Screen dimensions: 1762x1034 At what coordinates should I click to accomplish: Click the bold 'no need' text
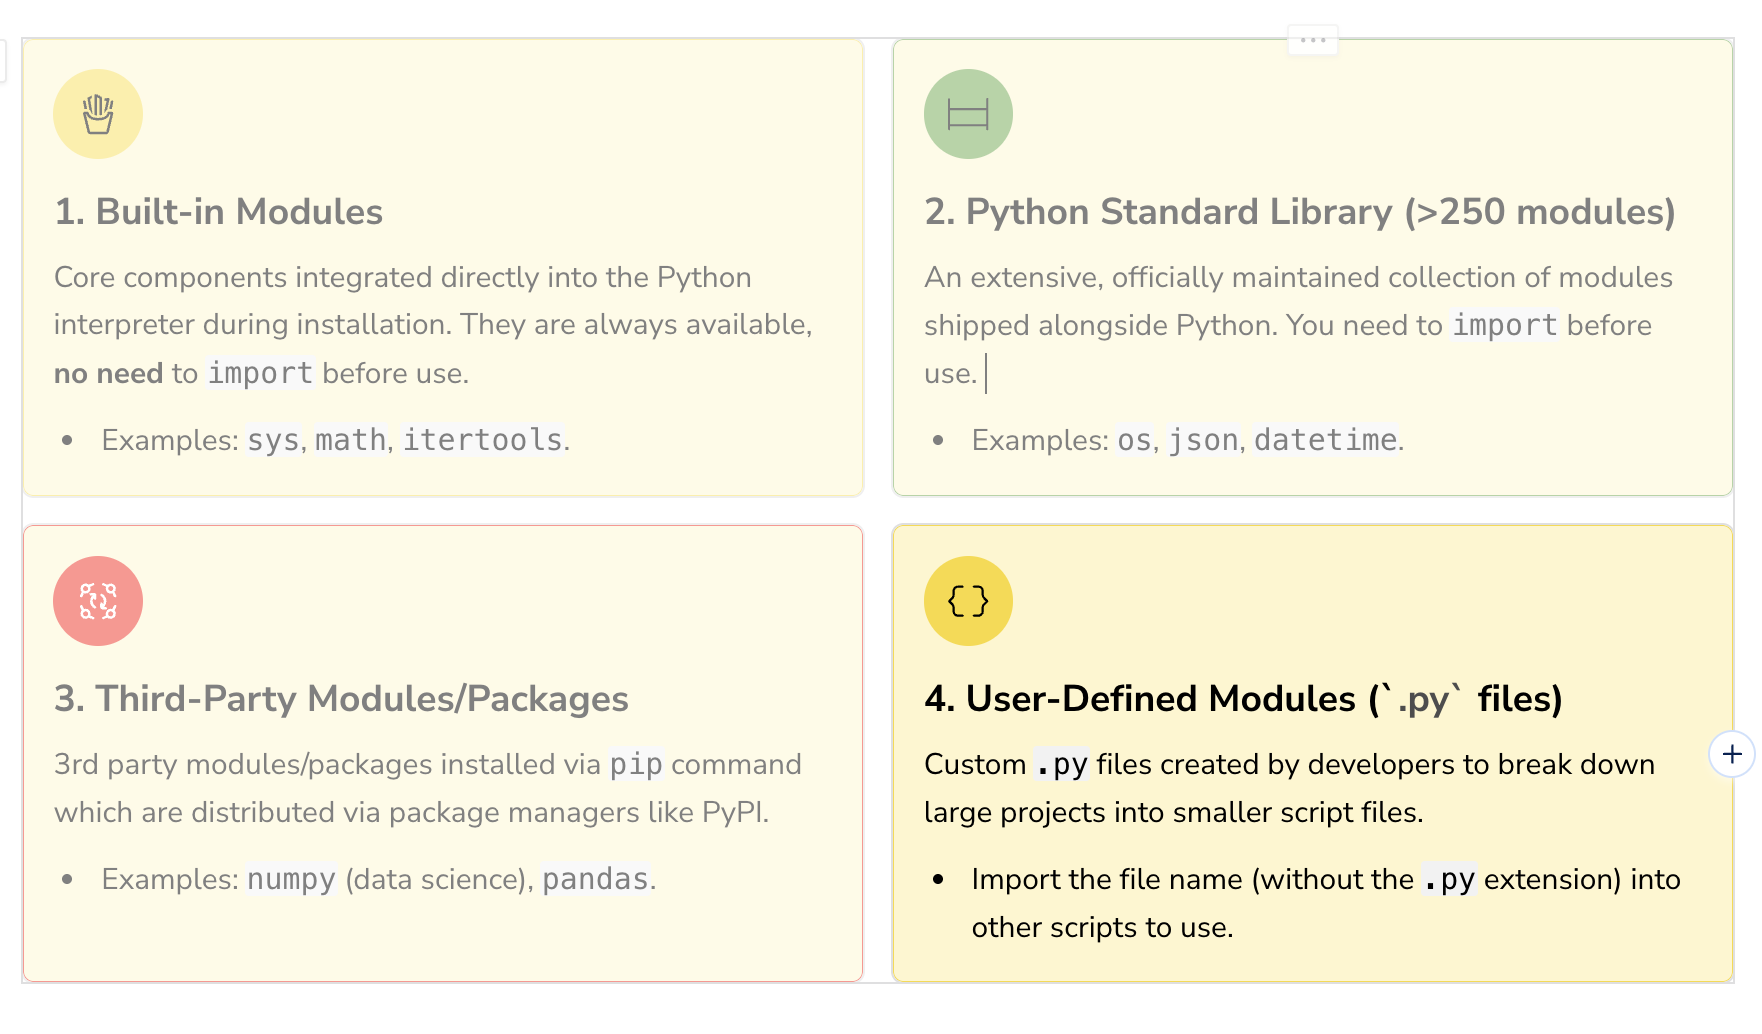pyautogui.click(x=108, y=374)
